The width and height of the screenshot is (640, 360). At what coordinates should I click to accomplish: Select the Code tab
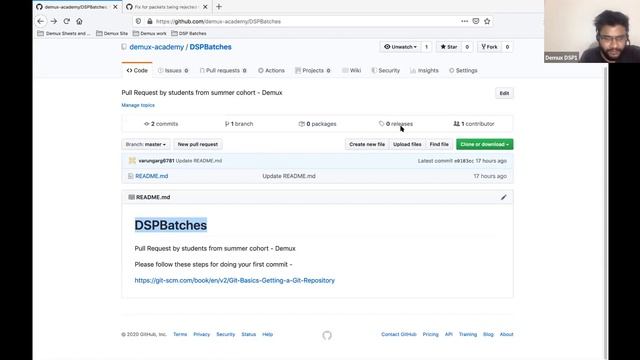coord(137,71)
